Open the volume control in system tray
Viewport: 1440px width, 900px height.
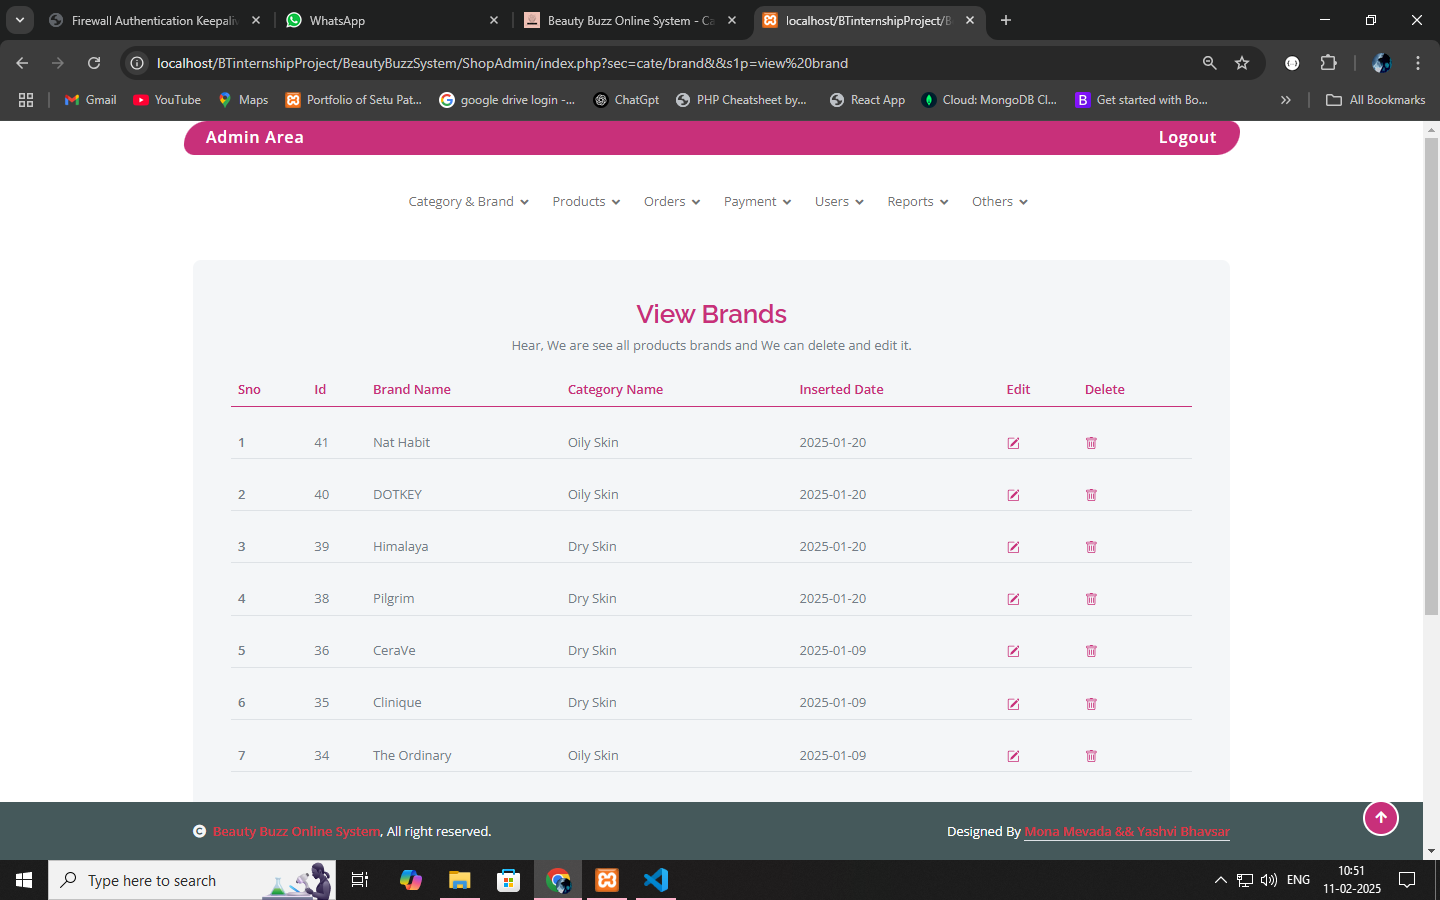tap(1269, 880)
